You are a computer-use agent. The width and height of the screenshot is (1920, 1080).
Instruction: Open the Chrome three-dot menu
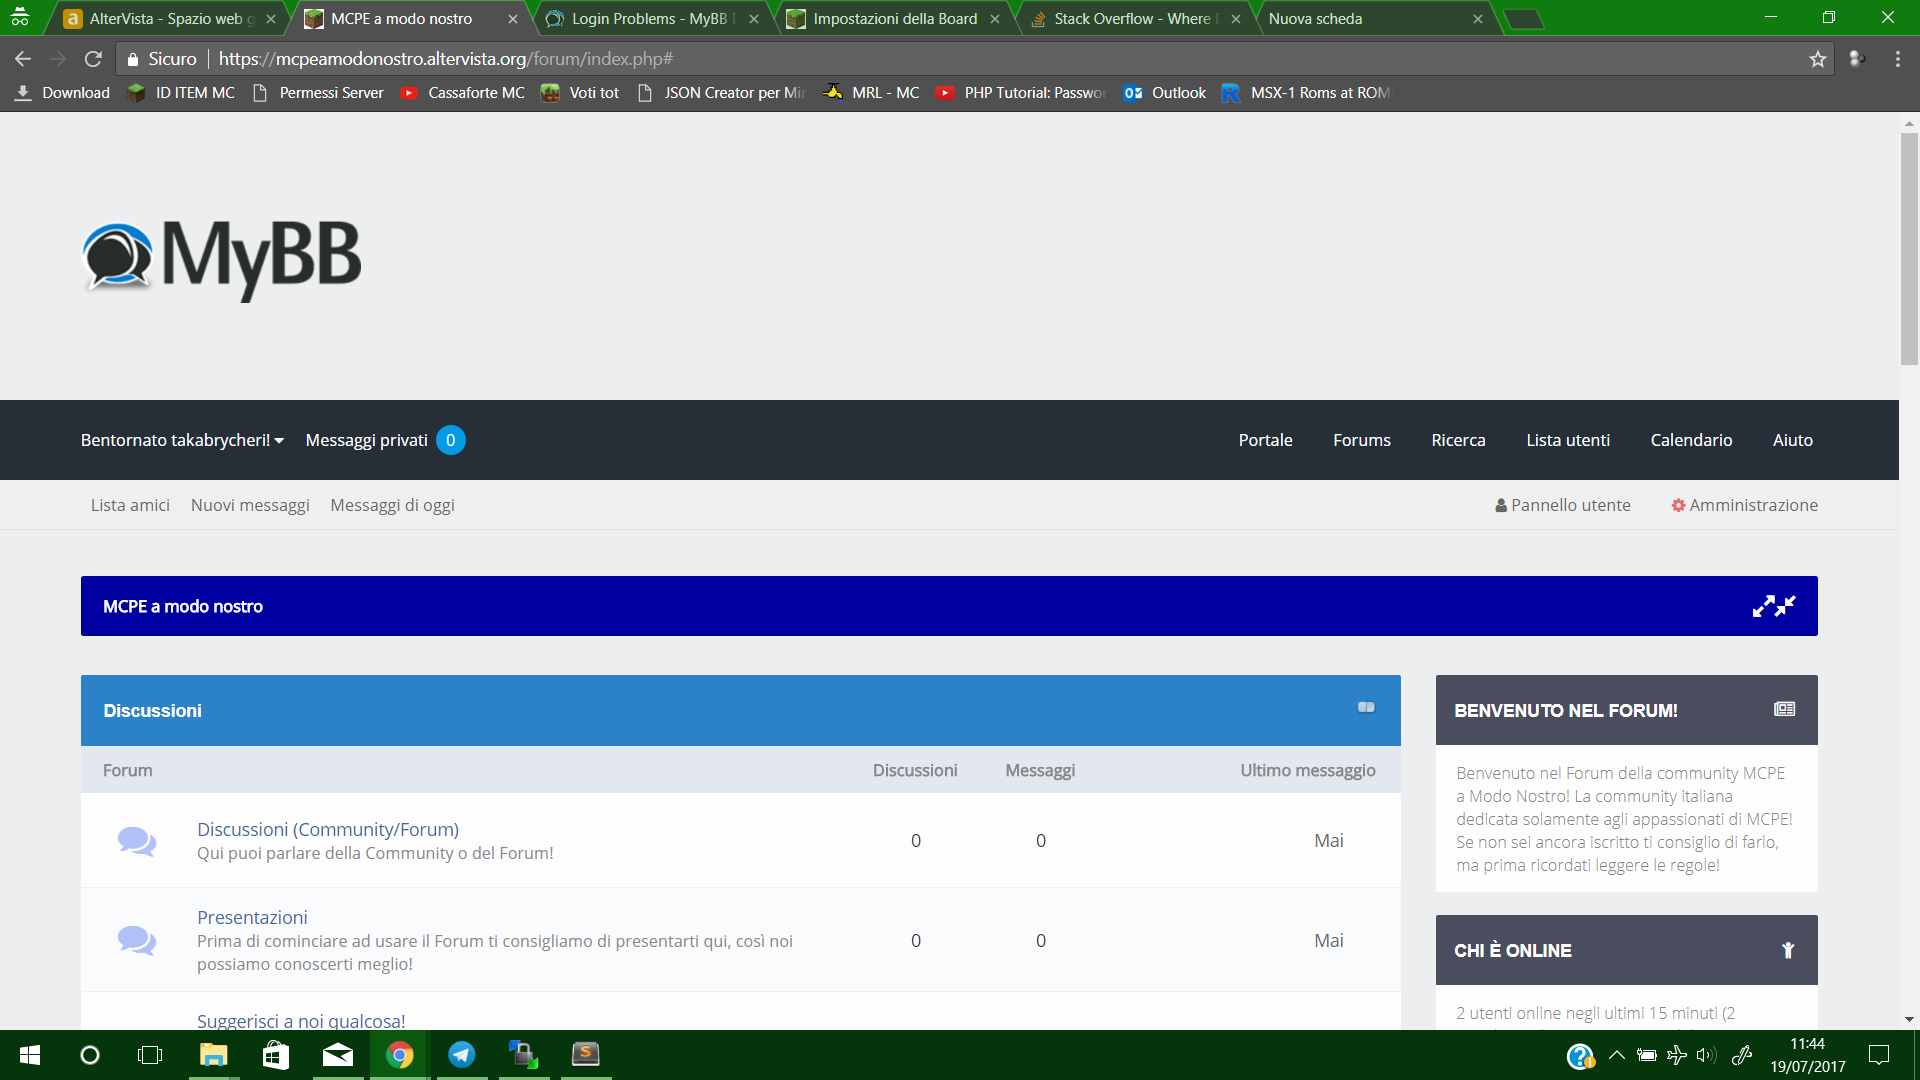coord(1897,59)
